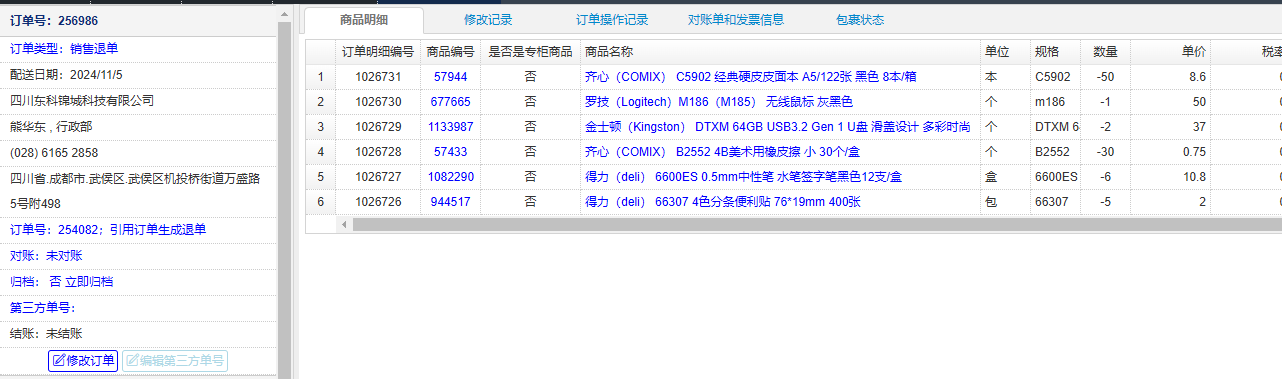Select order detail number 1026726

coord(378,202)
